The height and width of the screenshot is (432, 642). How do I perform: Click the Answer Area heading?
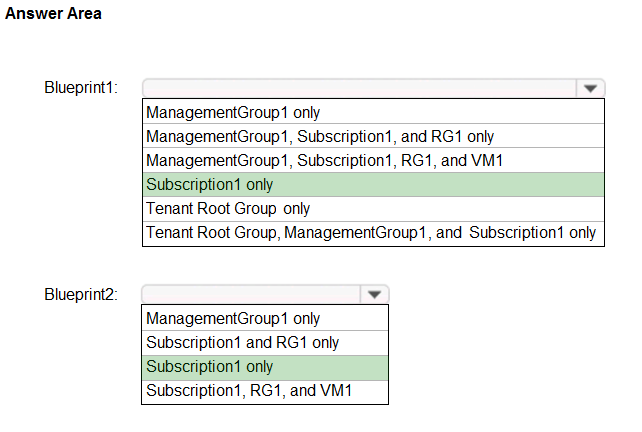tap(53, 14)
